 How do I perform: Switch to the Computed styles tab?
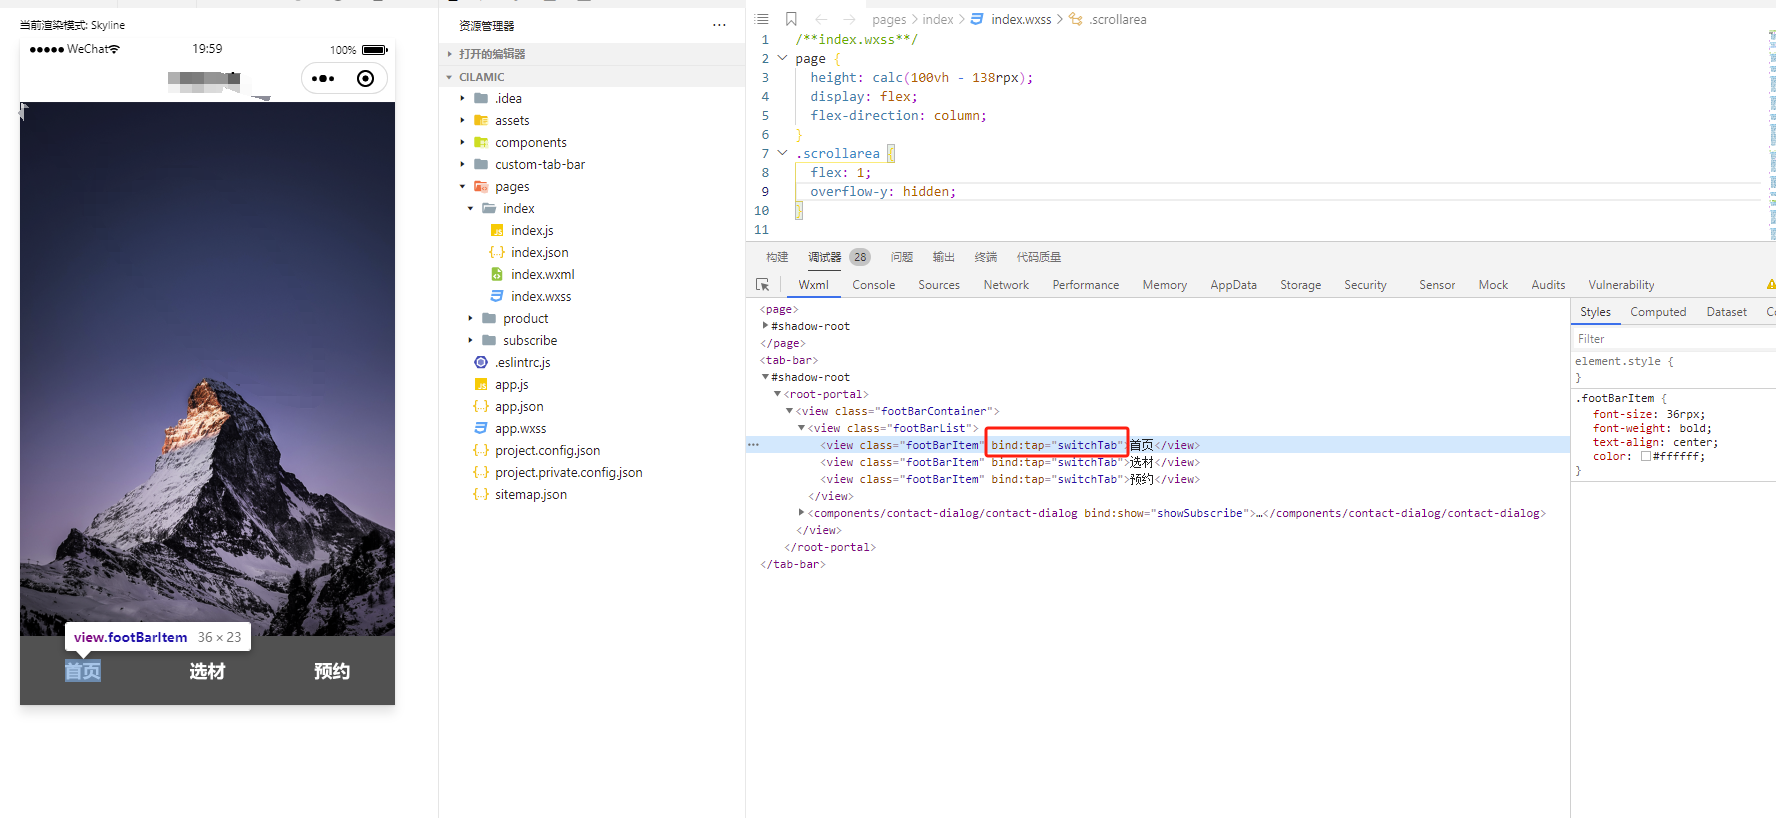1658,312
